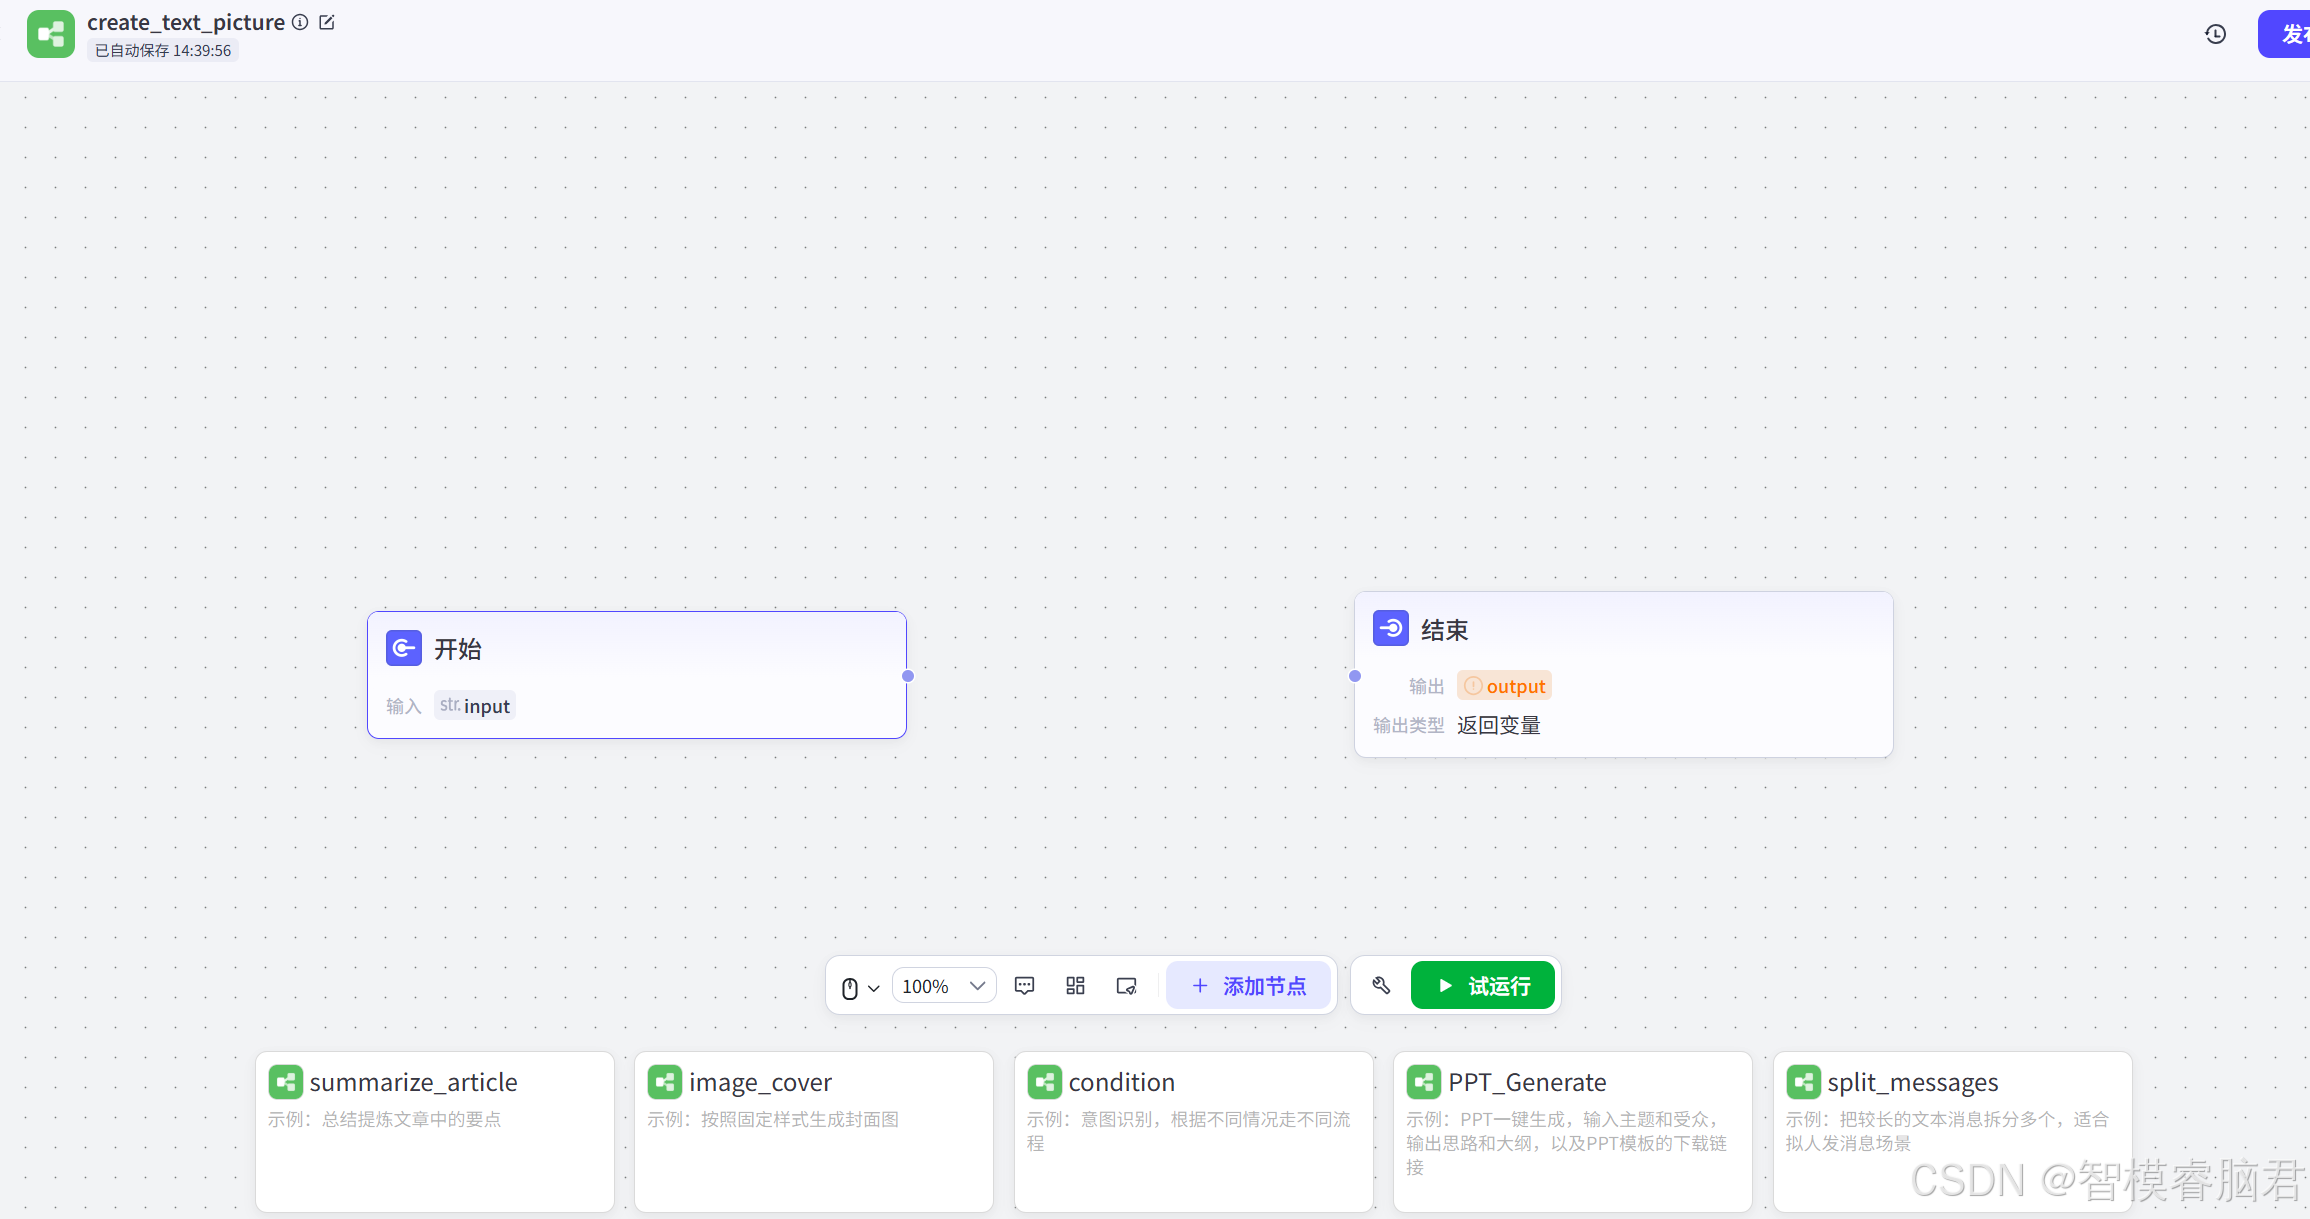This screenshot has width=2310, height=1219.
Task: Click the info icon beside create_text_picture
Action: [300, 22]
